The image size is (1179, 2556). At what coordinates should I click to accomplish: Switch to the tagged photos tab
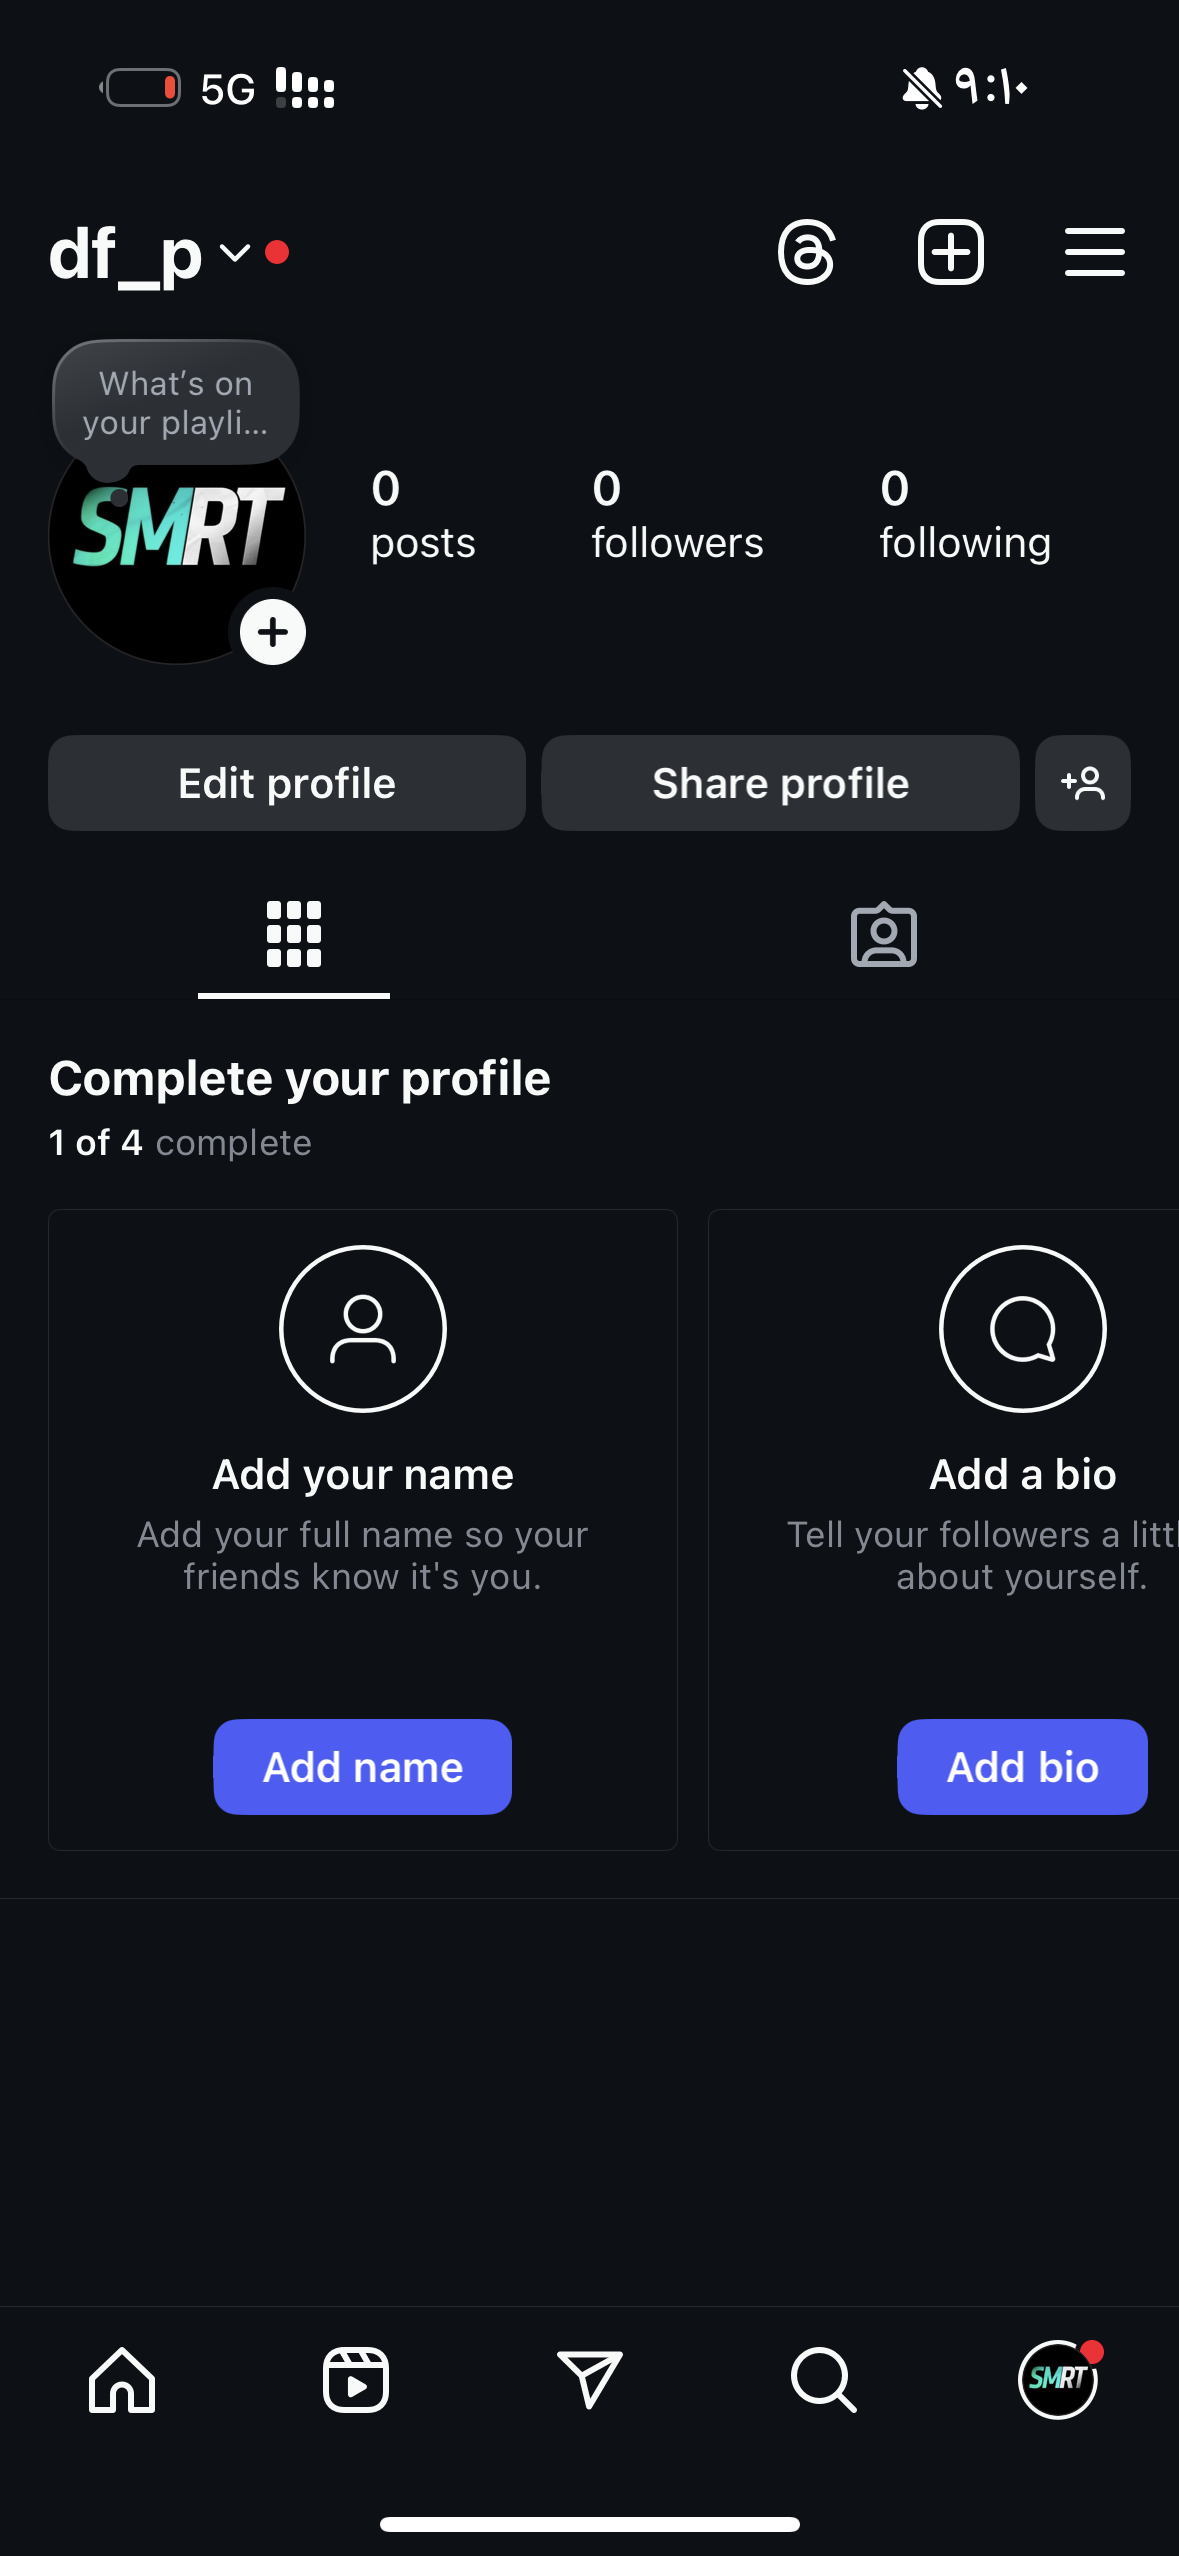point(884,935)
